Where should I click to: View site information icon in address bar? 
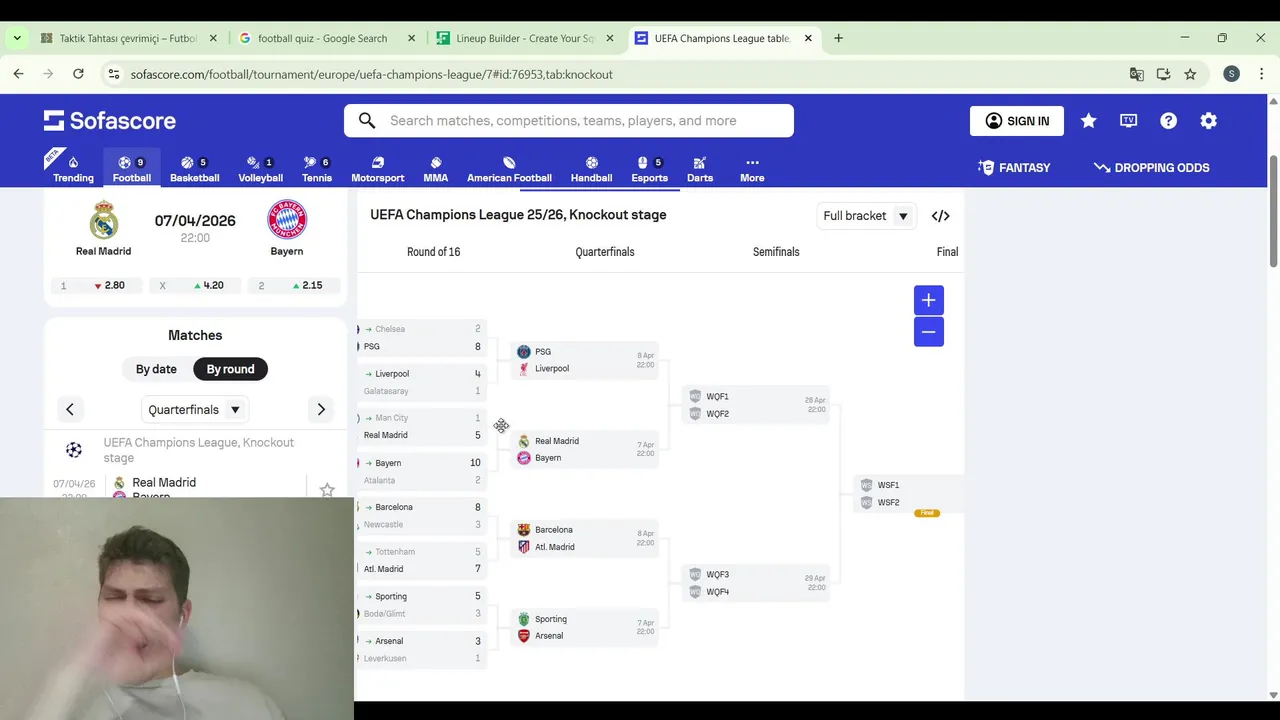click(x=113, y=74)
